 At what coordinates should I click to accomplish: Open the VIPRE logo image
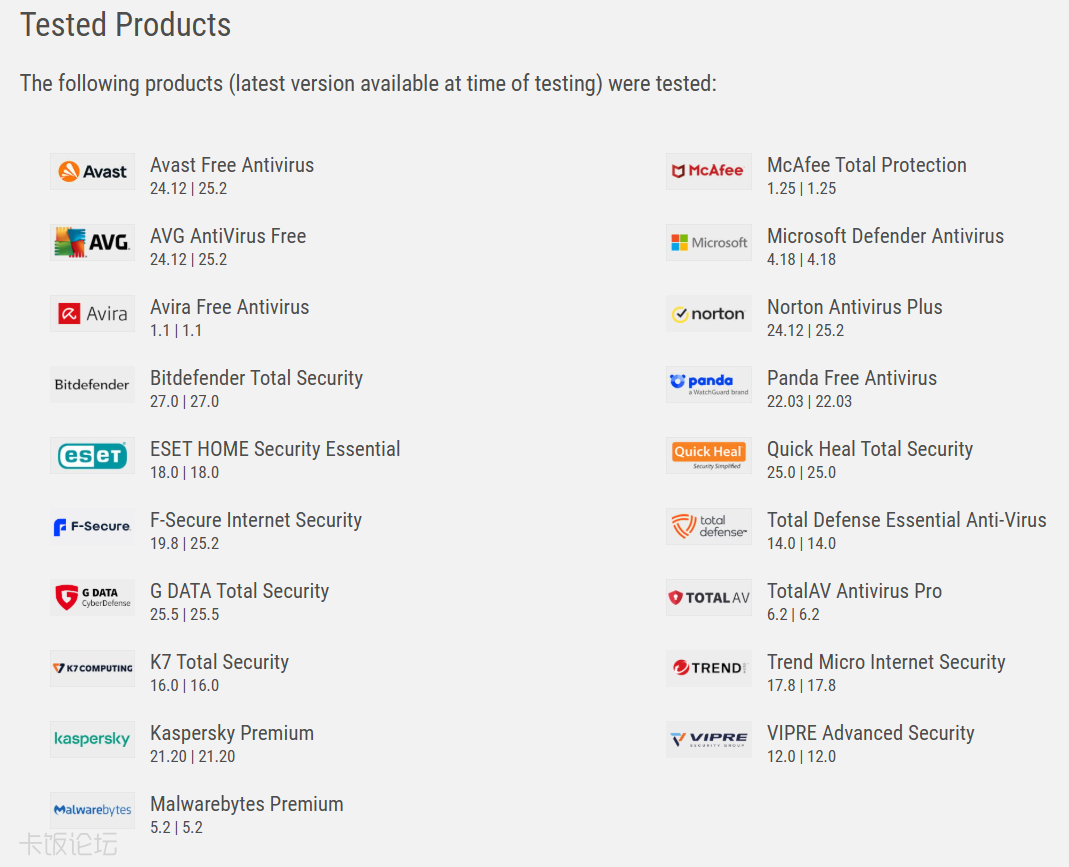(x=708, y=740)
